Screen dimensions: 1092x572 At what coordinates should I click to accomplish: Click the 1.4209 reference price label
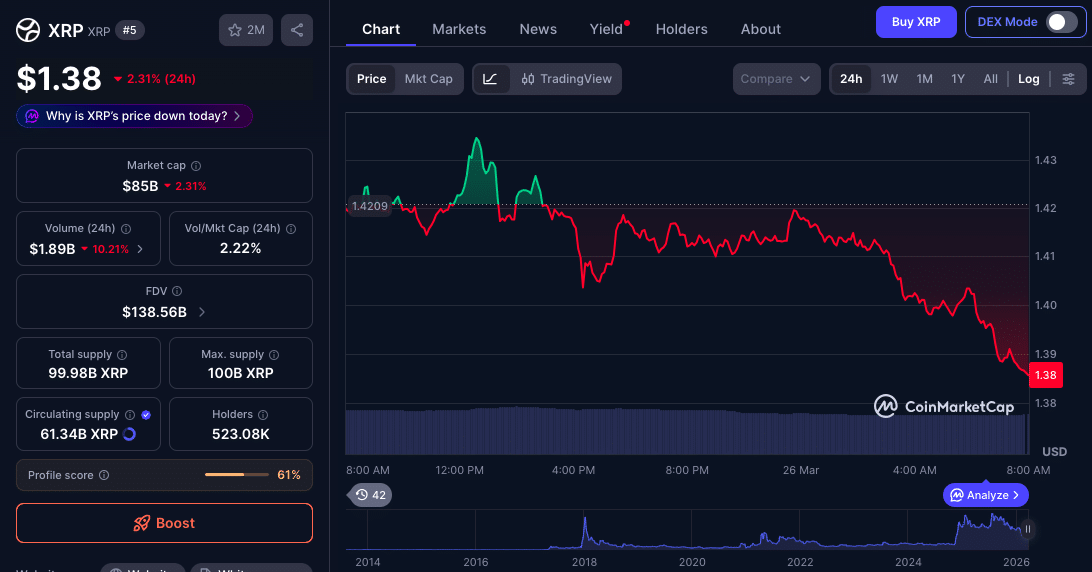point(369,206)
